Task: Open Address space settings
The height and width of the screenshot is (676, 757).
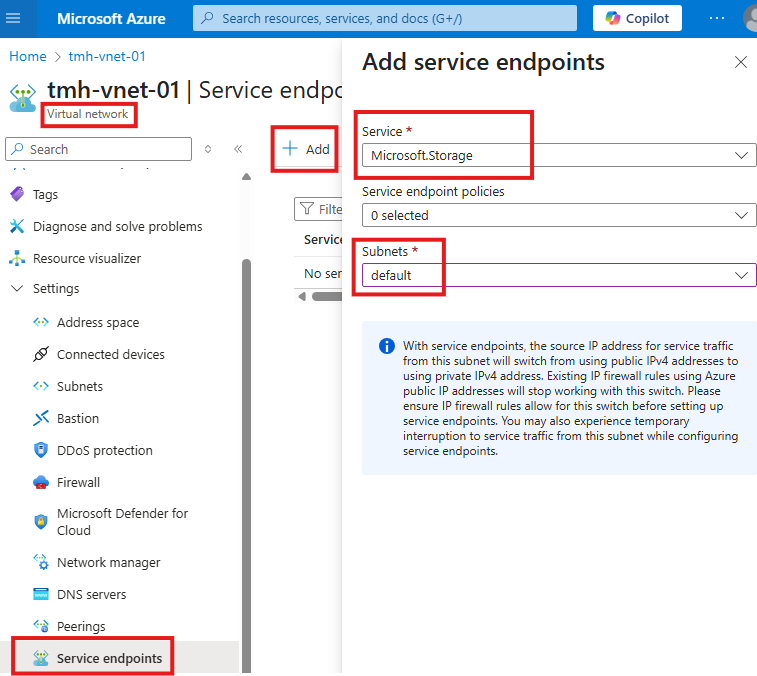Action: point(98,323)
